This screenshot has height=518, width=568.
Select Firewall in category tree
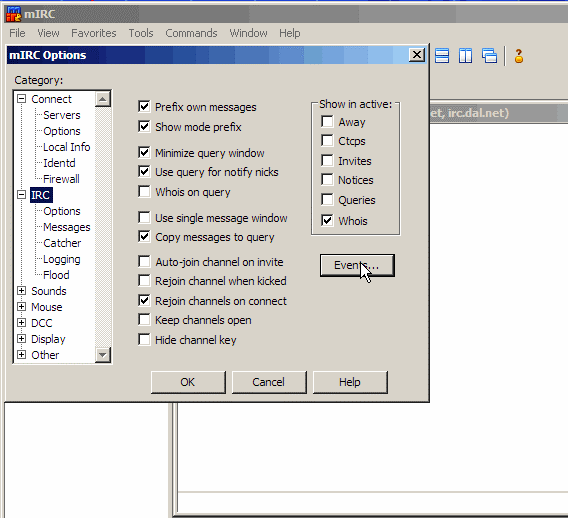click(61, 179)
